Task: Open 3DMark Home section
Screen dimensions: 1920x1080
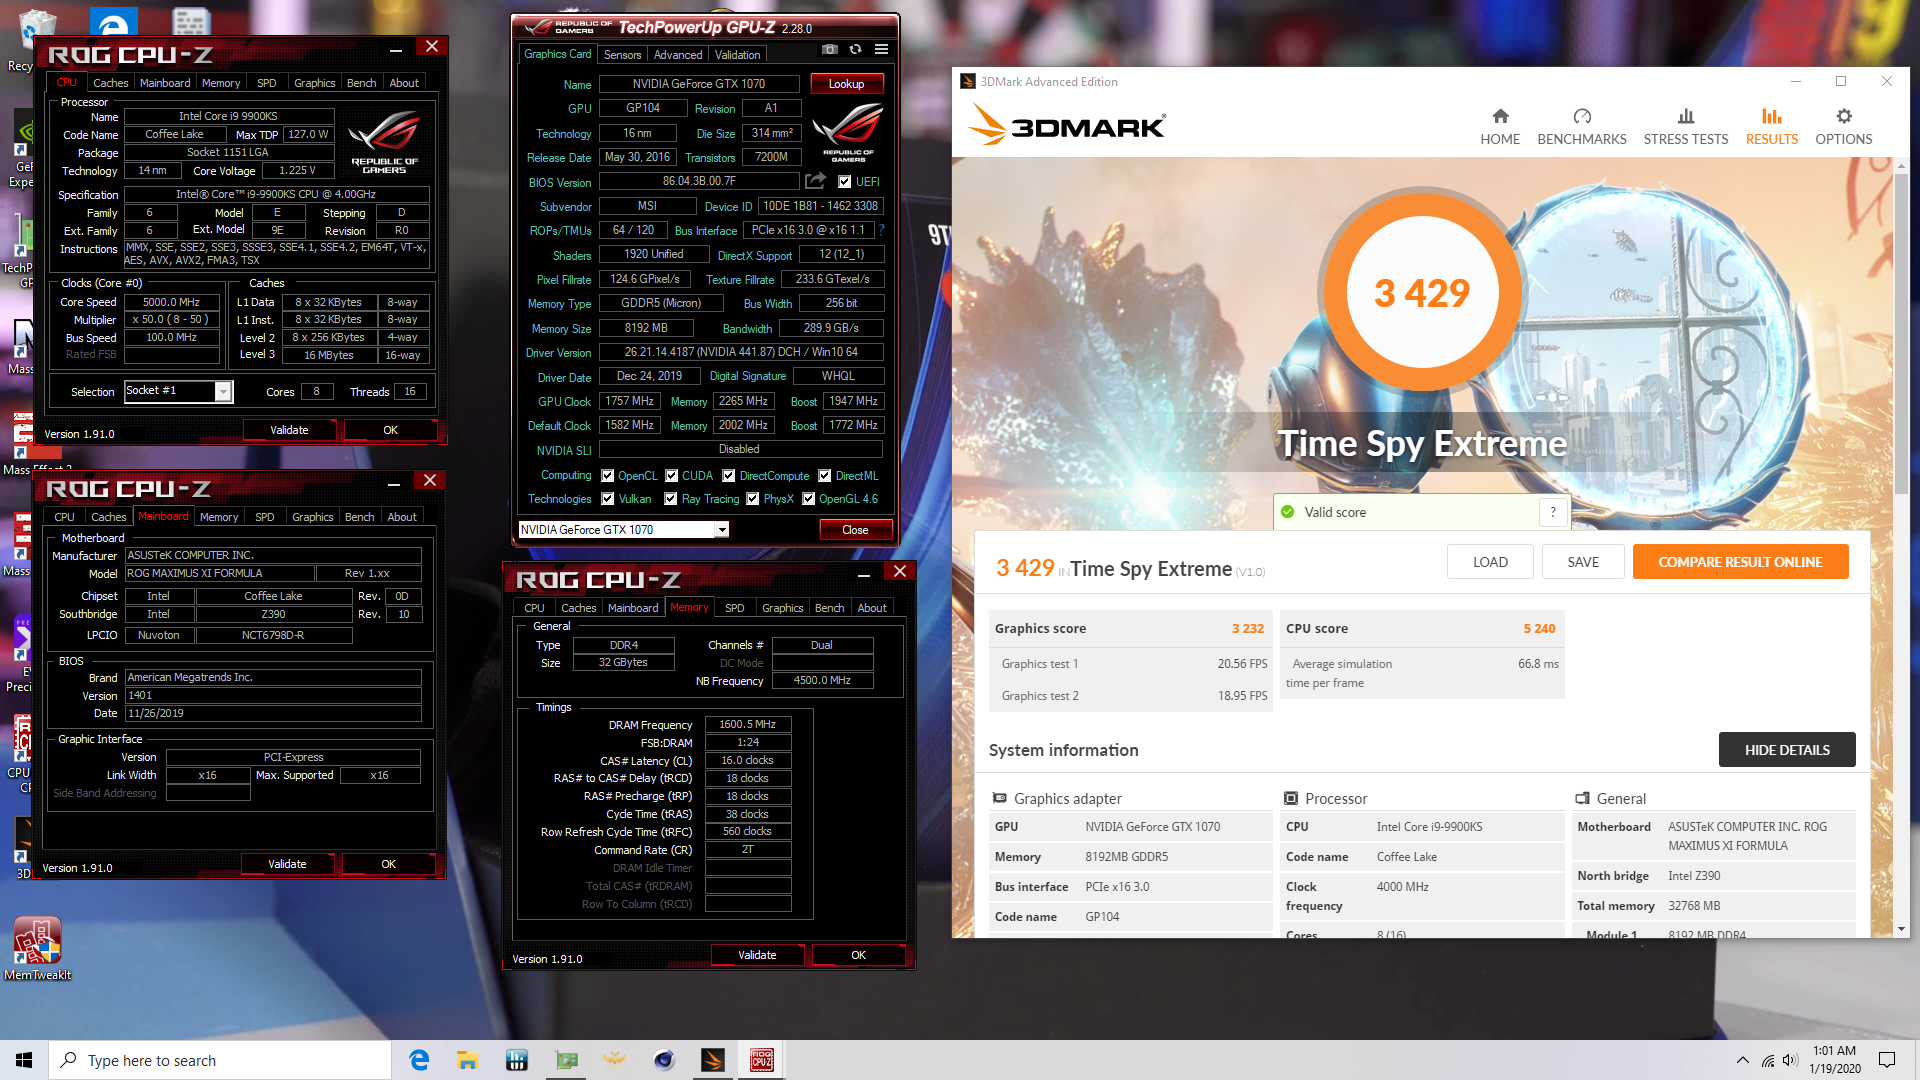Action: click(1500, 127)
